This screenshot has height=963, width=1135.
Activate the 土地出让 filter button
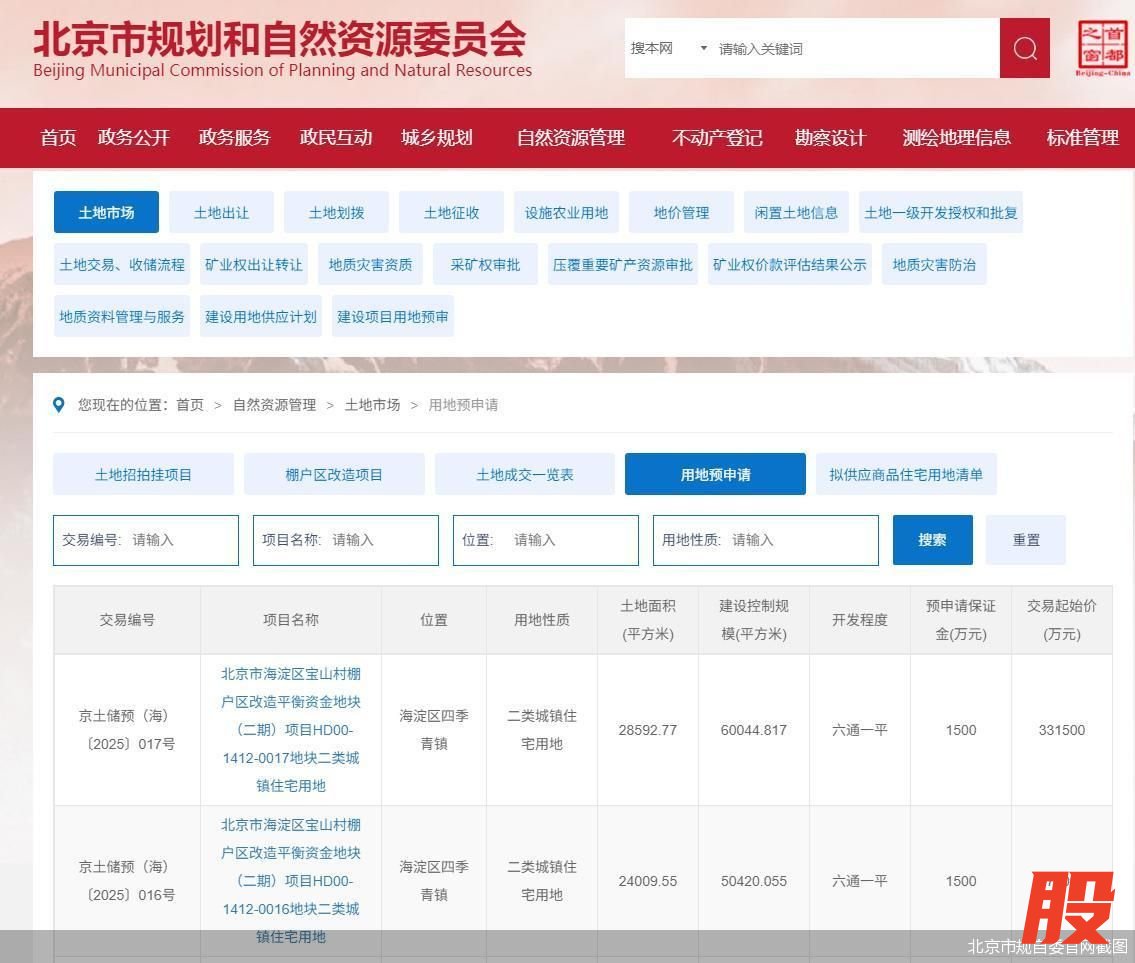(221, 212)
